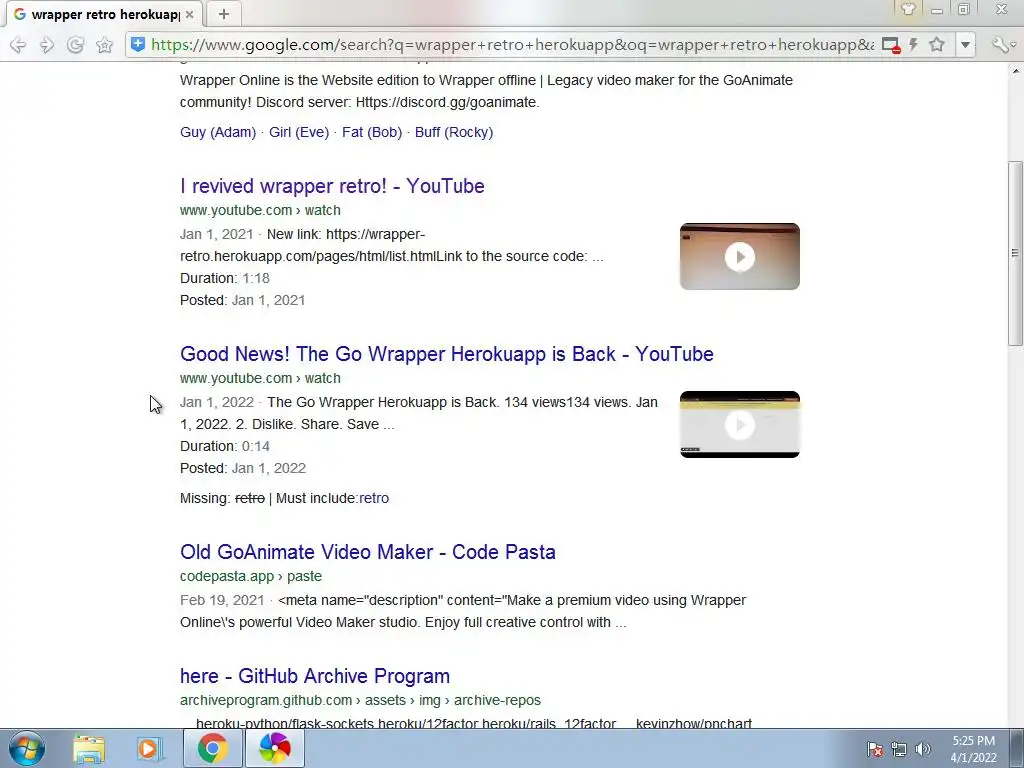Click the blue shield security icon
Viewport: 1024px width, 768px height.
tap(138, 44)
